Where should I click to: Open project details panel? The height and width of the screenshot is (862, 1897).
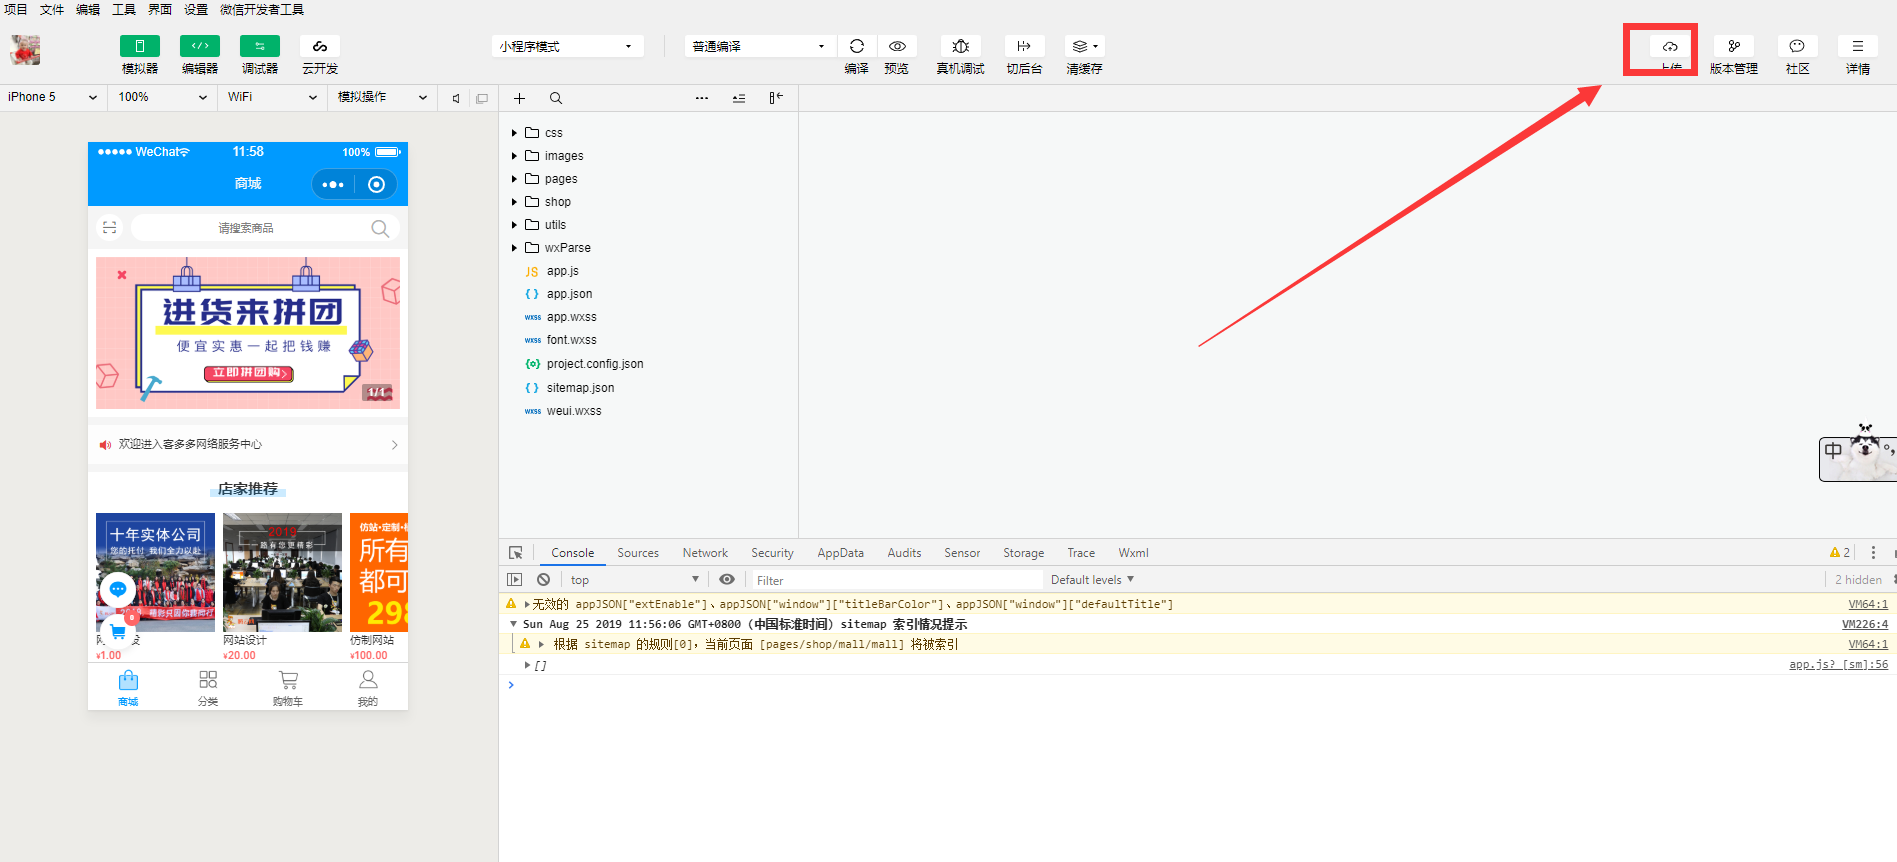pyautogui.click(x=1858, y=46)
